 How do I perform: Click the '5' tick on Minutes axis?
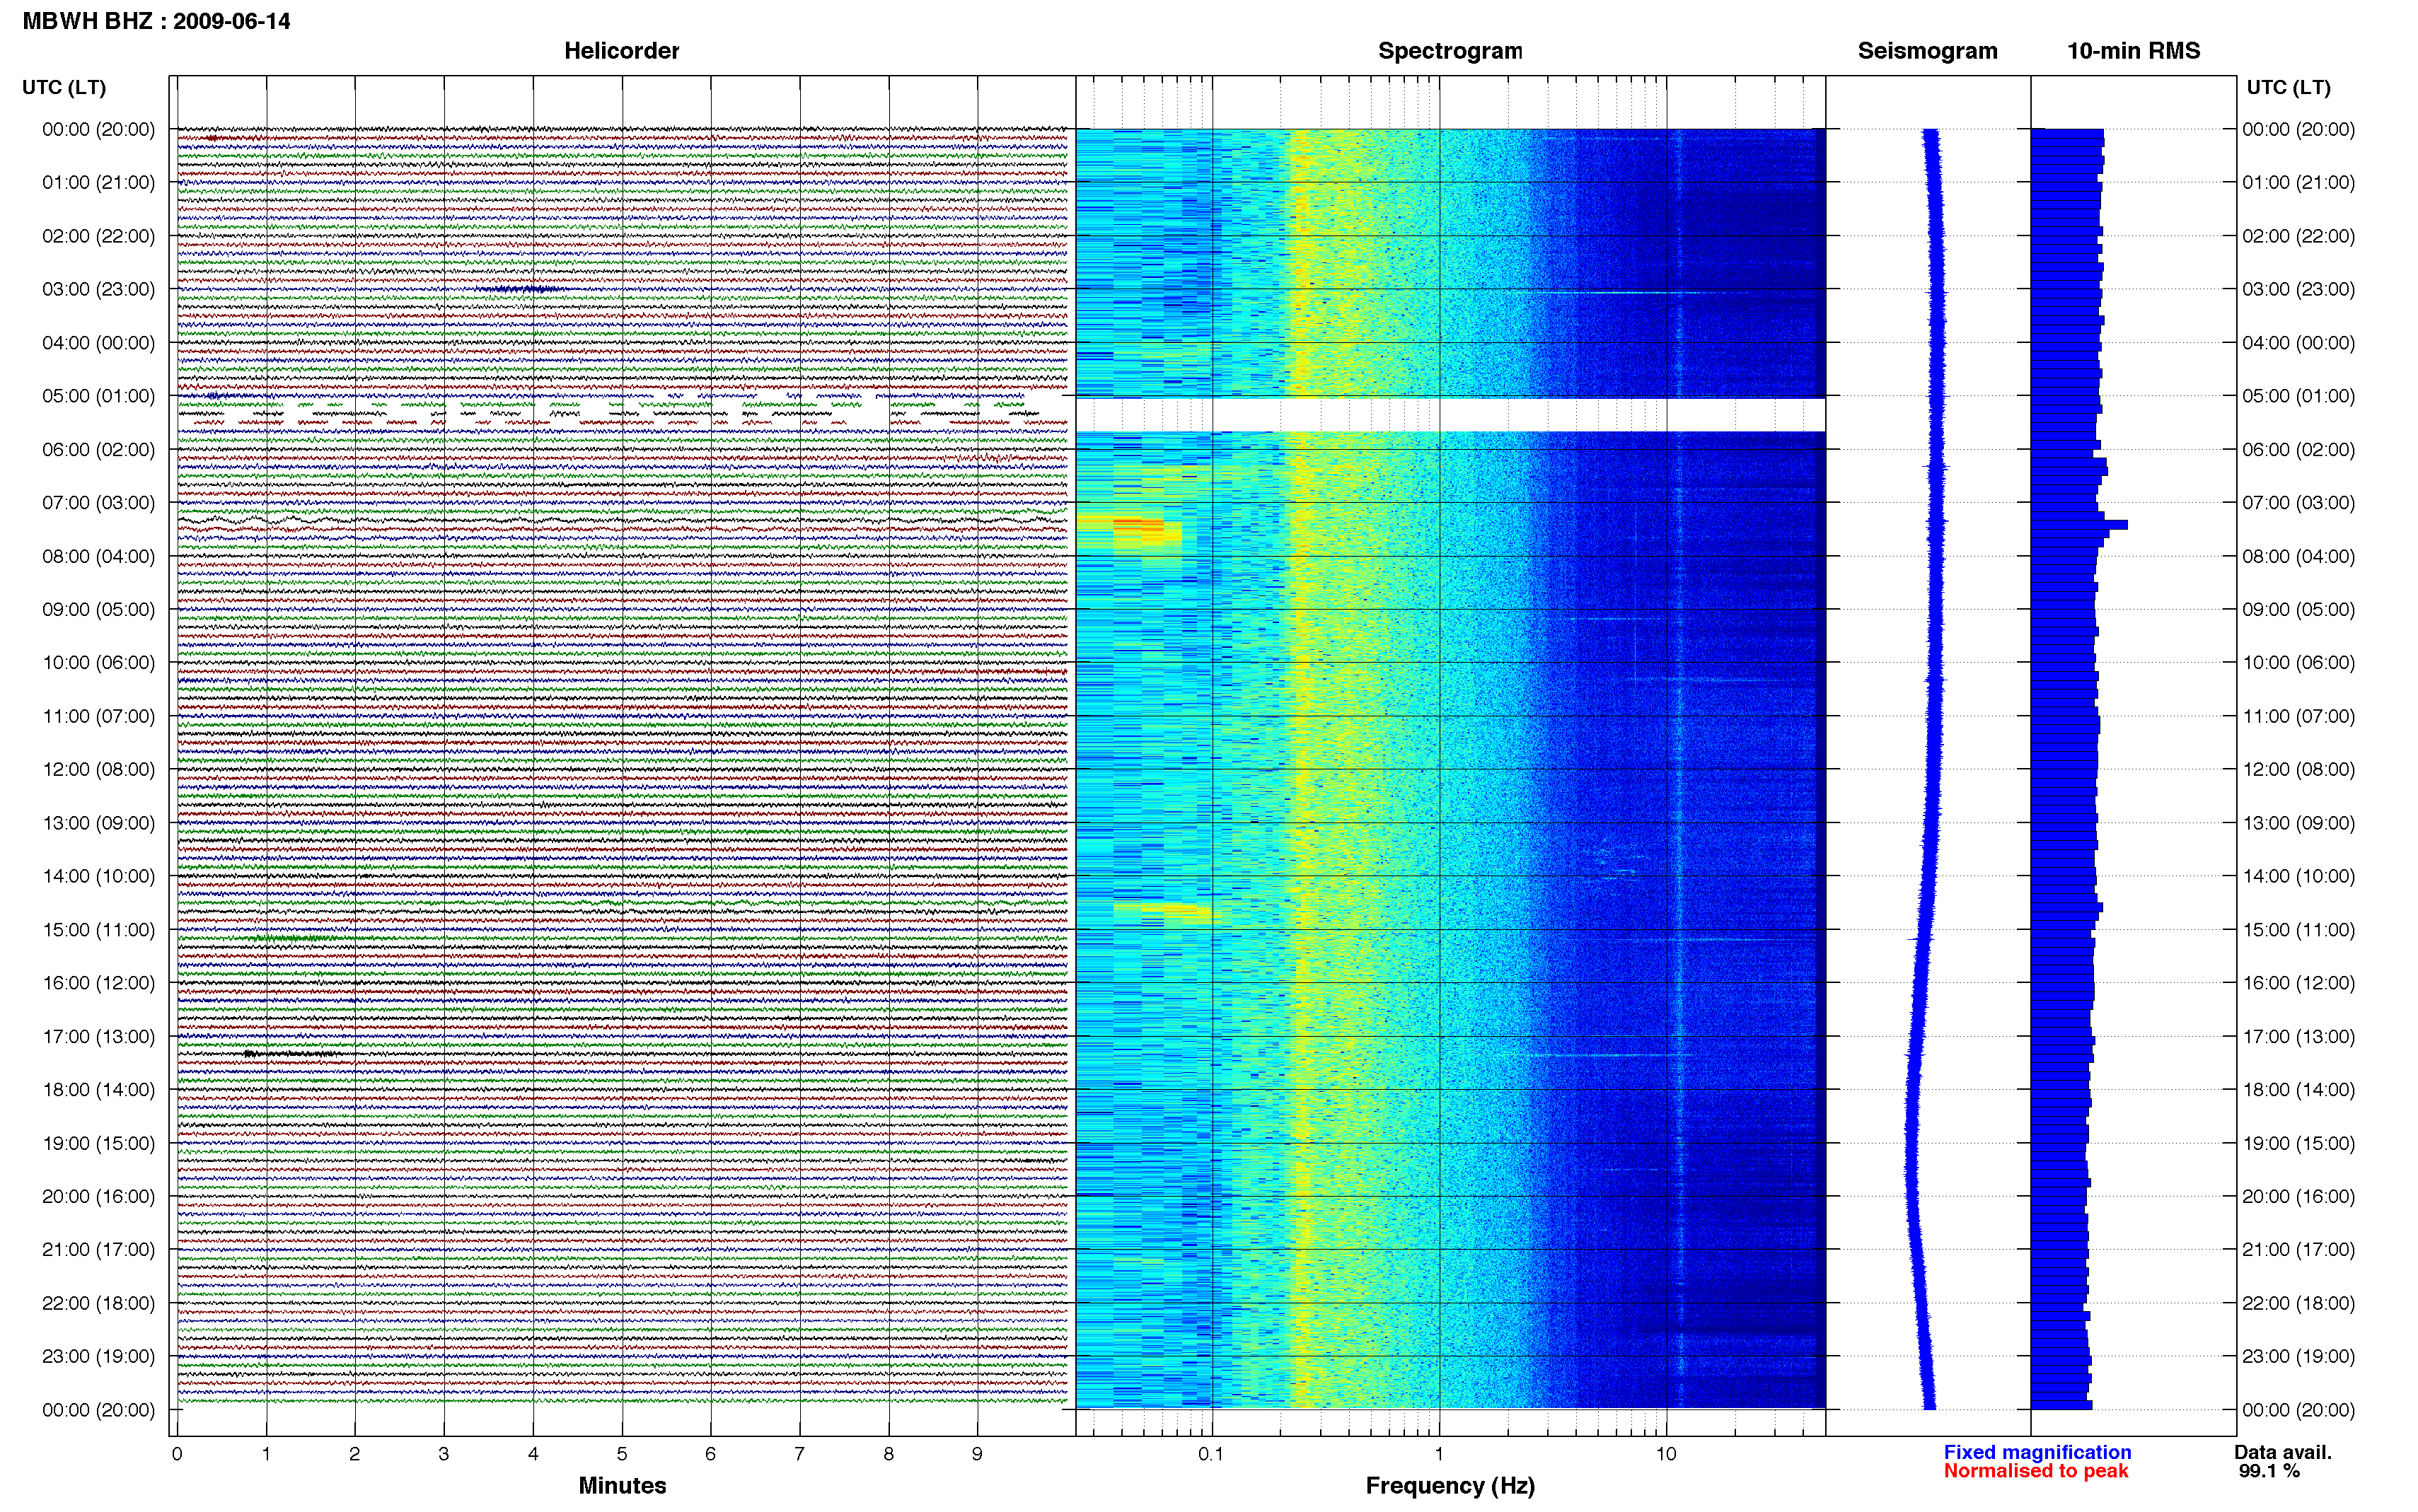pos(622,1454)
